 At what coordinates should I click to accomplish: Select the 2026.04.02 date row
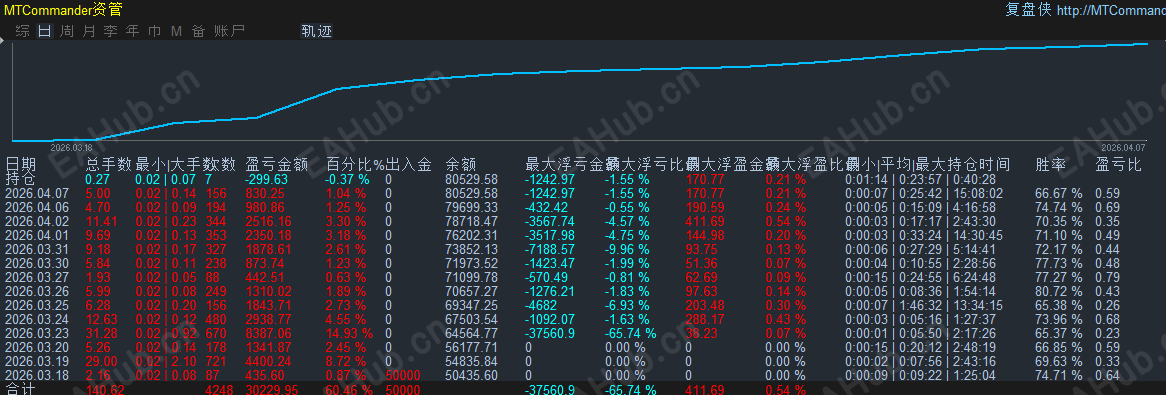coord(36,221)
